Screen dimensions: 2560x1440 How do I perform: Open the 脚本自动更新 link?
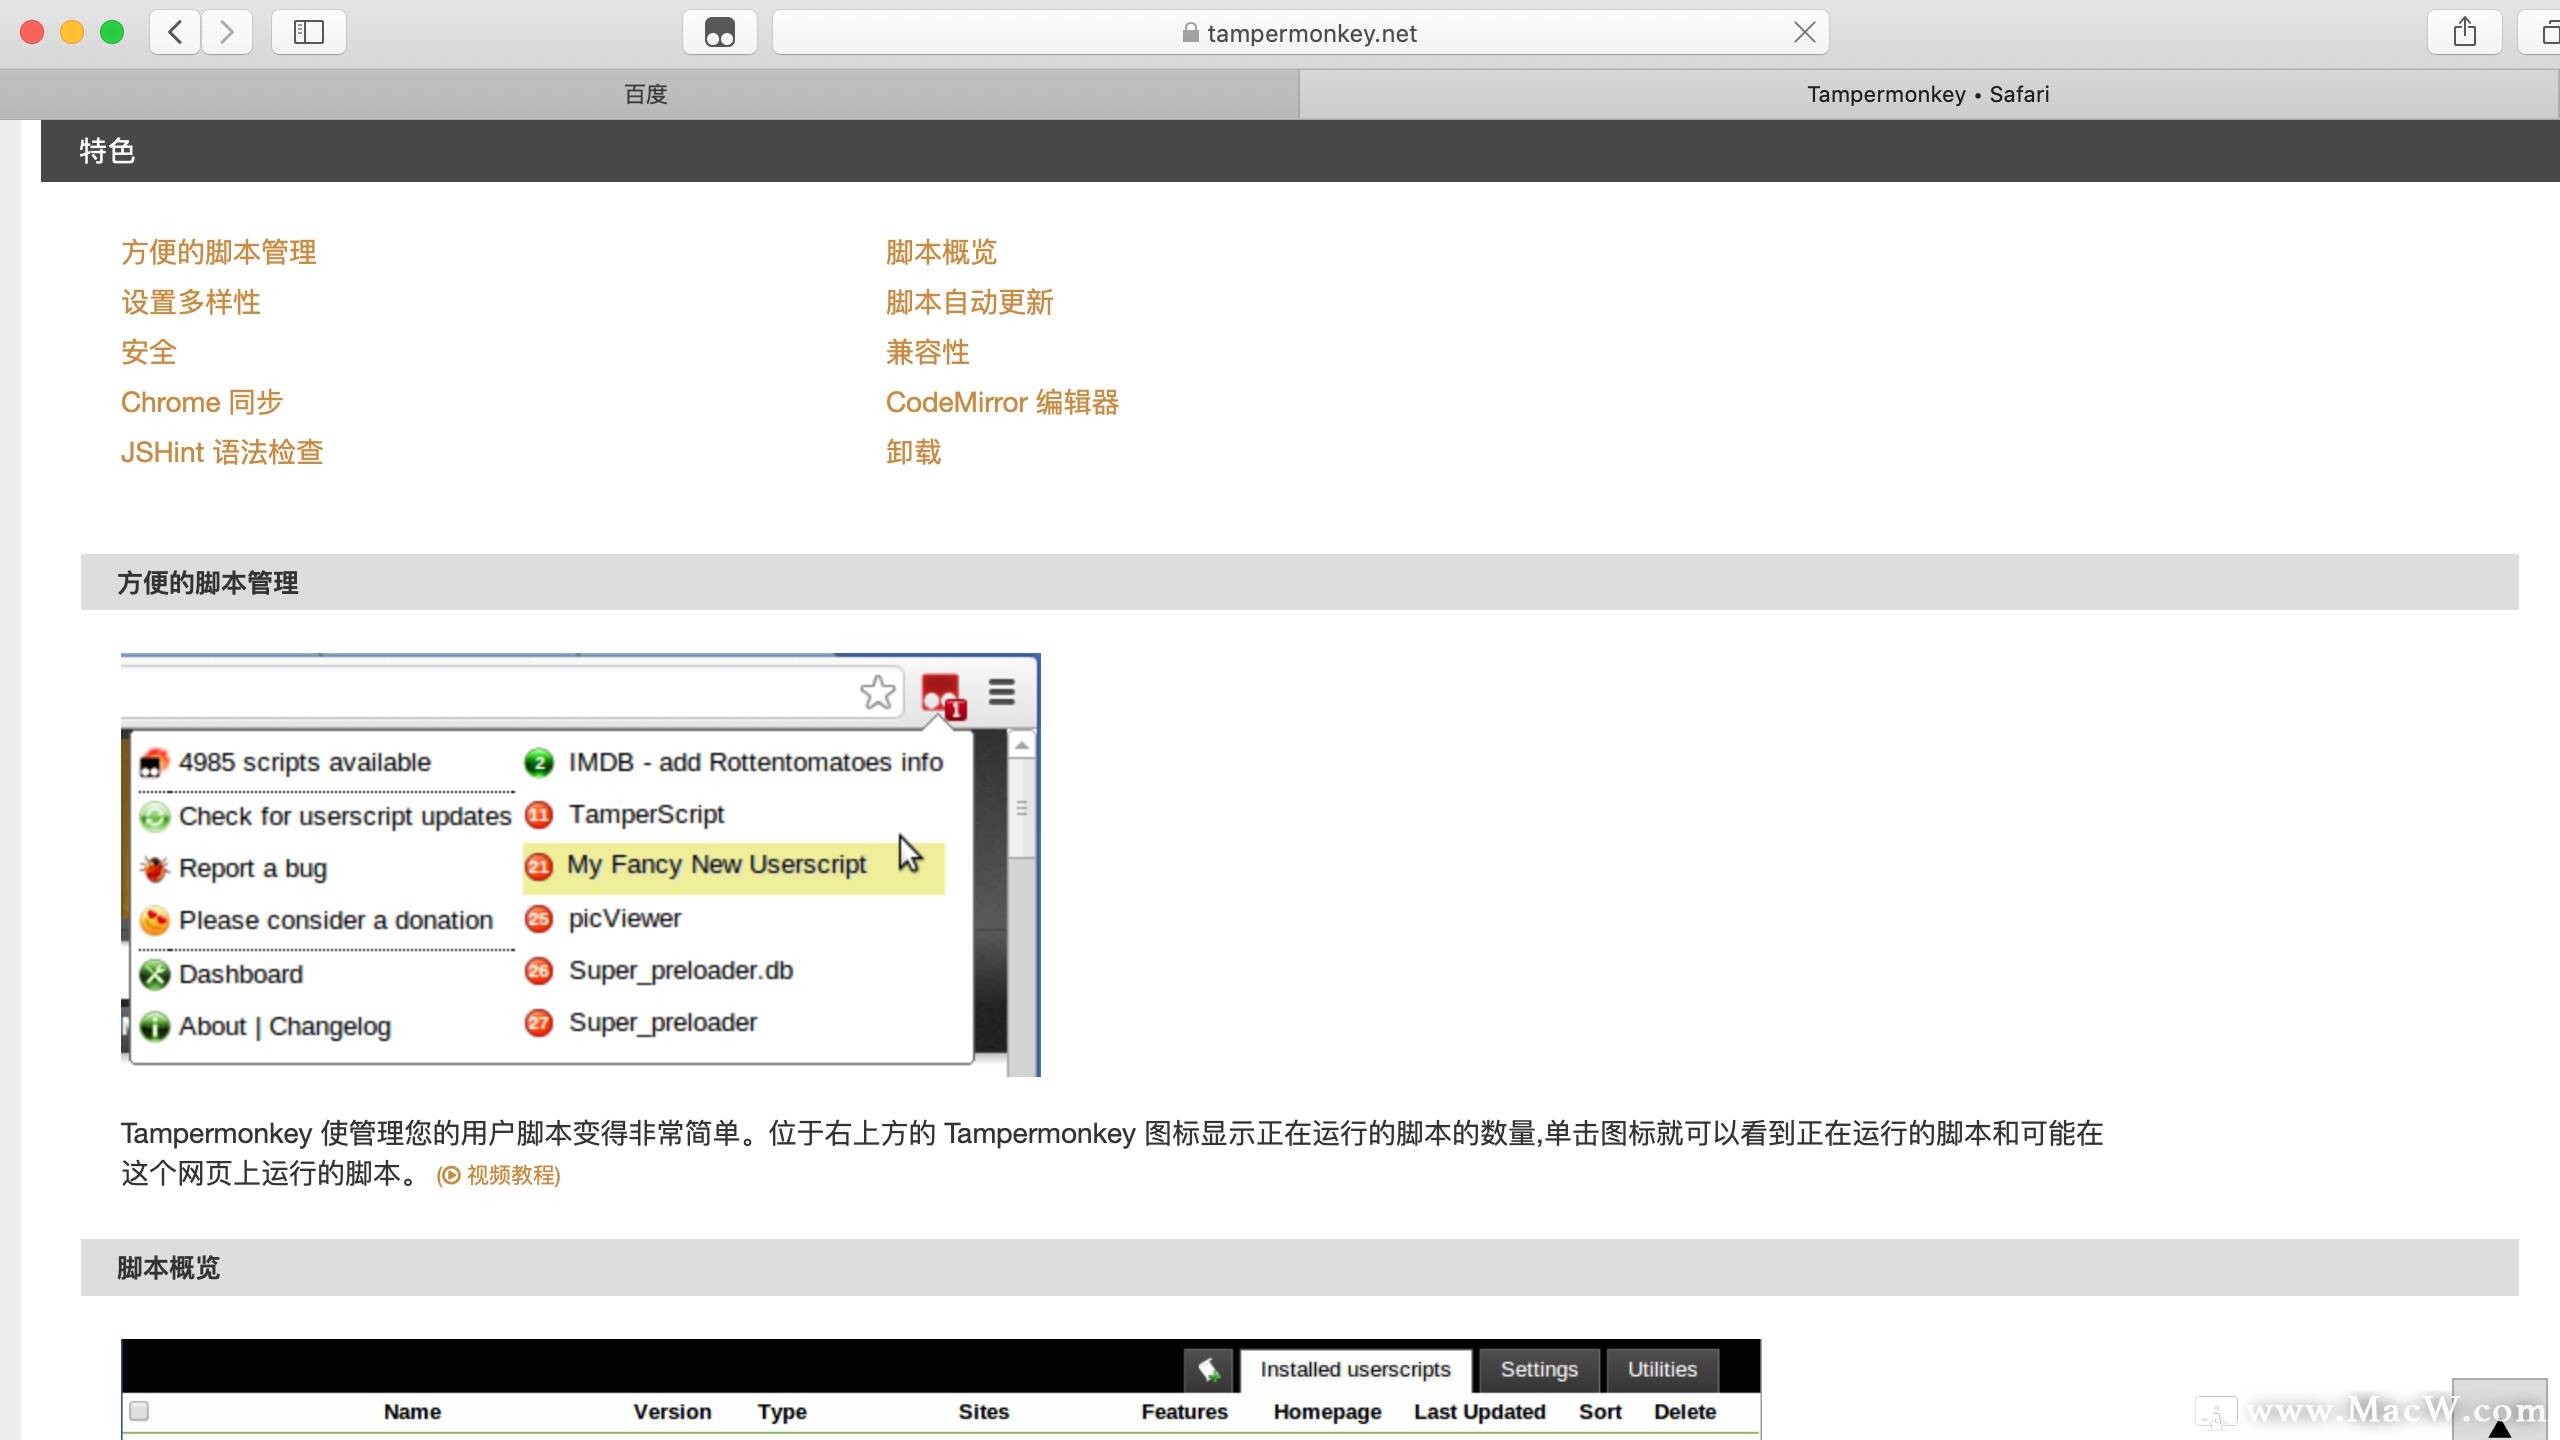tap(970, 302)
